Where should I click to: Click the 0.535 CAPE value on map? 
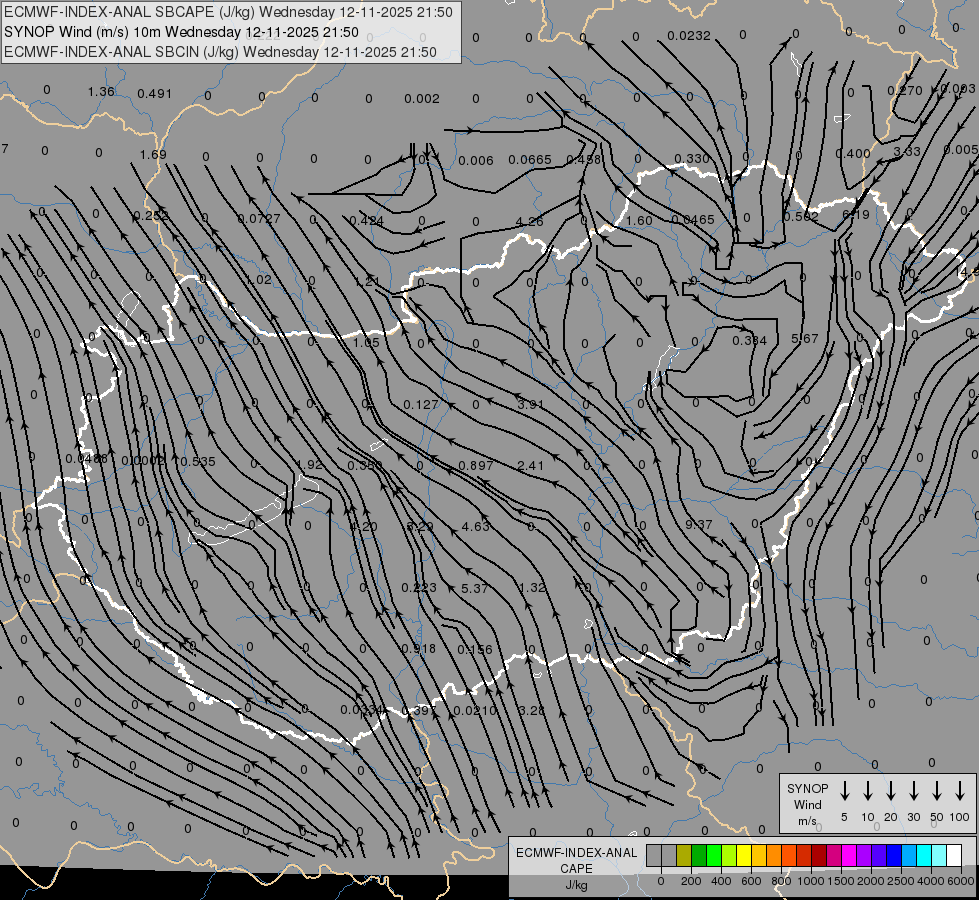pos(198,462)
